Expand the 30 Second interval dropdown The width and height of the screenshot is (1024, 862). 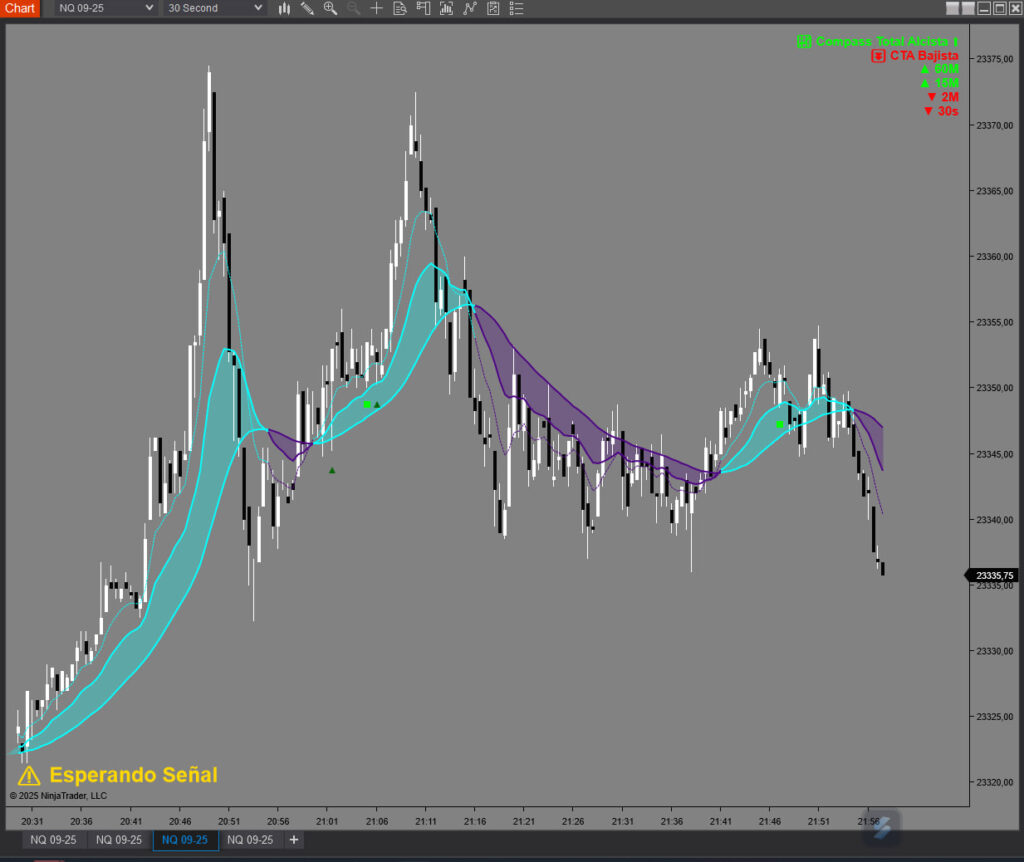tap(215, 8)
